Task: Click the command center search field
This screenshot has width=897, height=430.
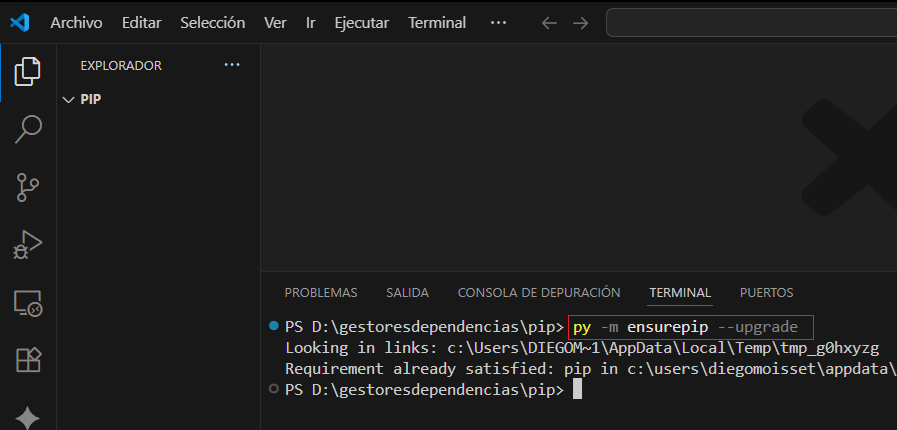Action: [750, 22]
